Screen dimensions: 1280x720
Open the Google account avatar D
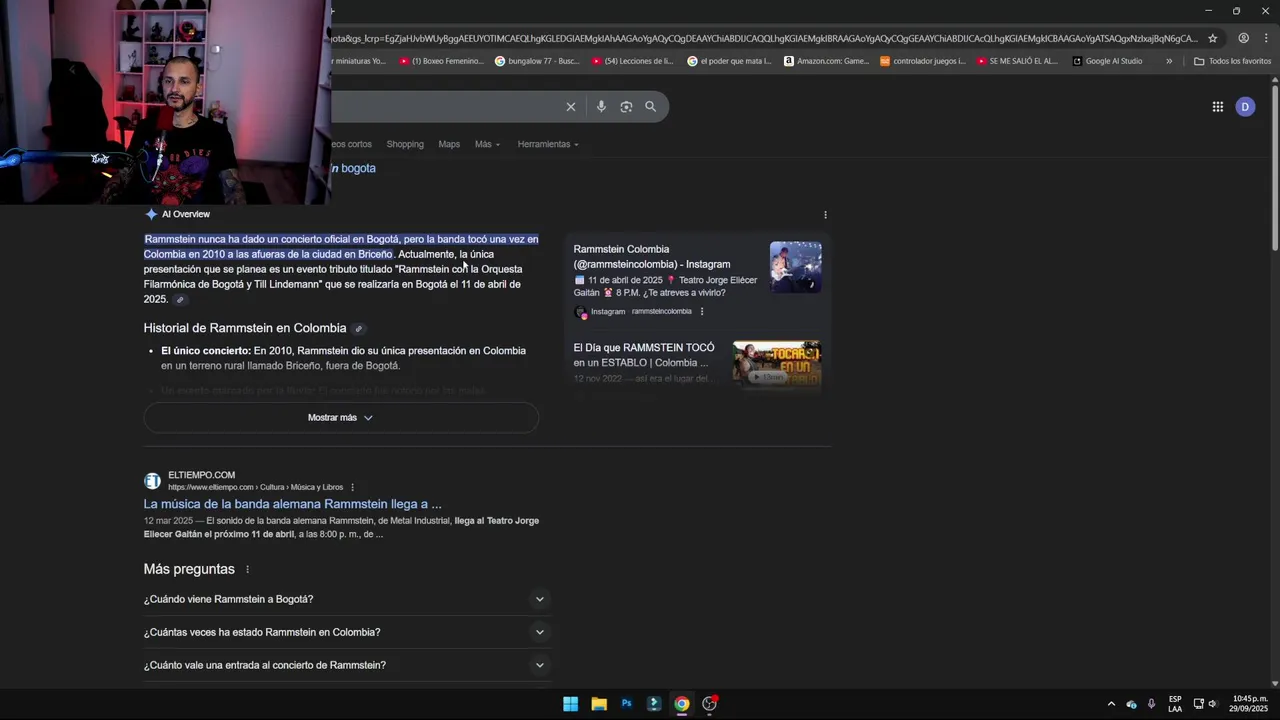[1245, 107]
